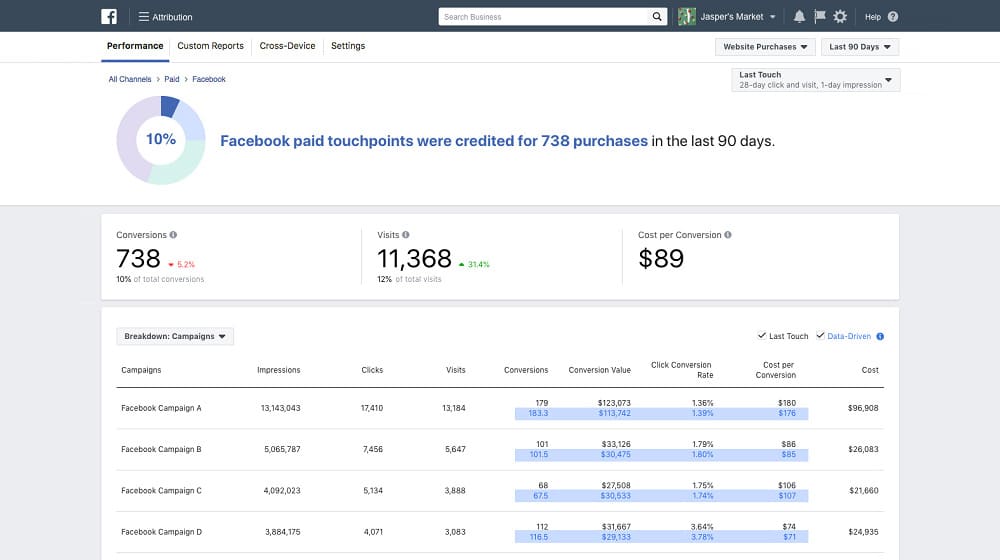Click info icon next to Conversions
The height and width of the screenshot is (560, 1000).
point(173,235)
